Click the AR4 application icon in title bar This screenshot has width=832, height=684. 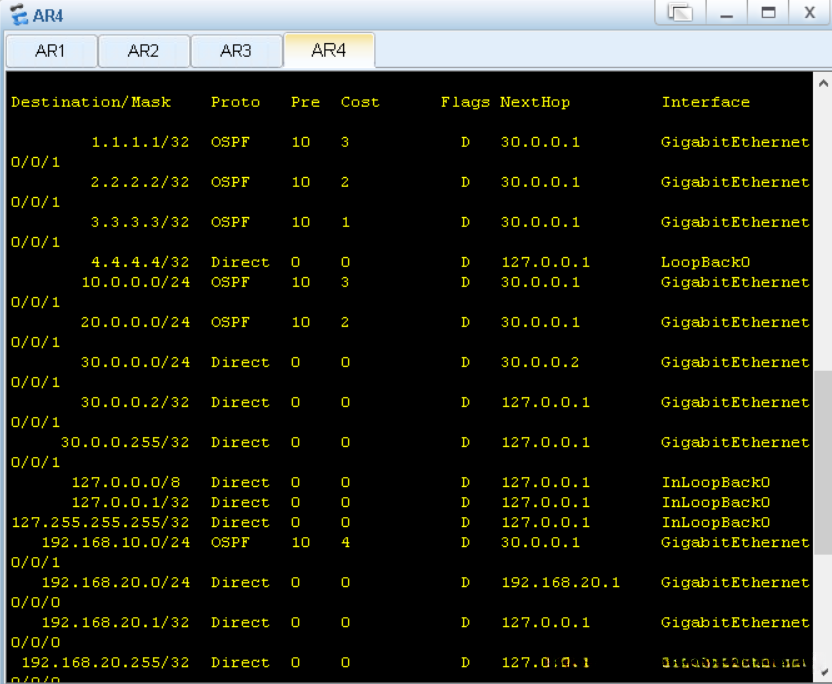coord(19,14)
